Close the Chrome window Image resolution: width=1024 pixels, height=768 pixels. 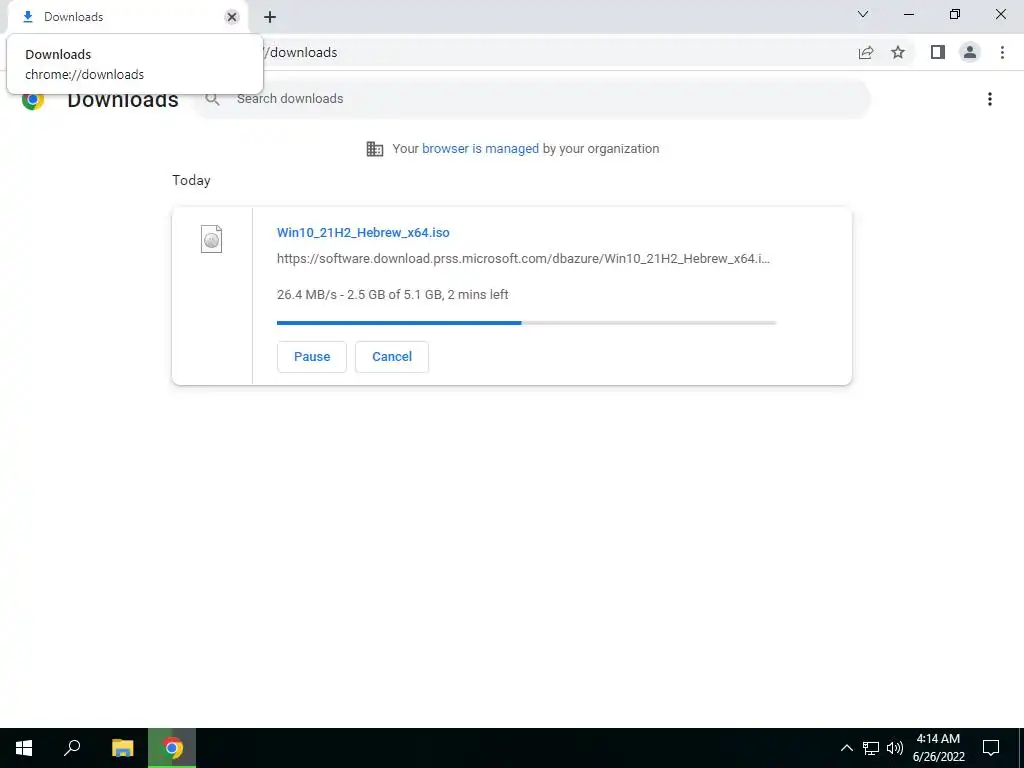pos(1000,14)
